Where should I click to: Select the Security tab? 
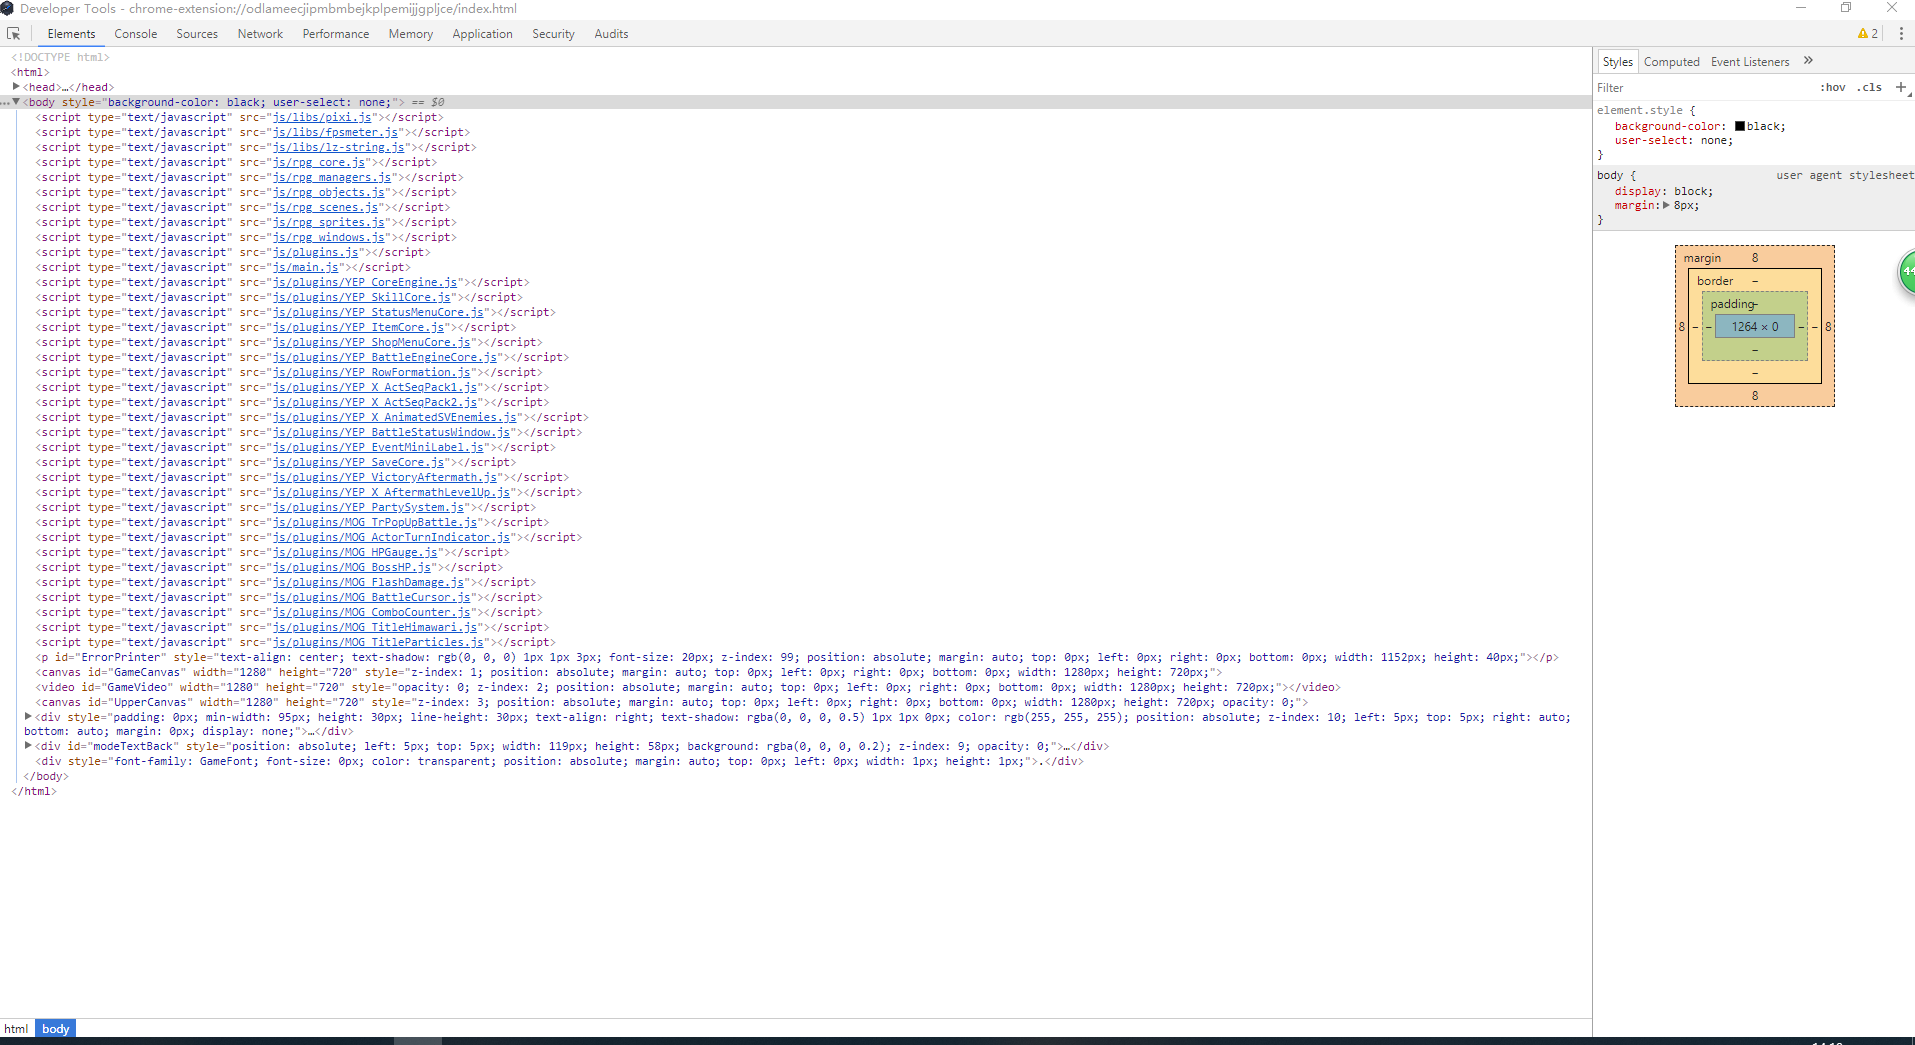tap(553, 34)
